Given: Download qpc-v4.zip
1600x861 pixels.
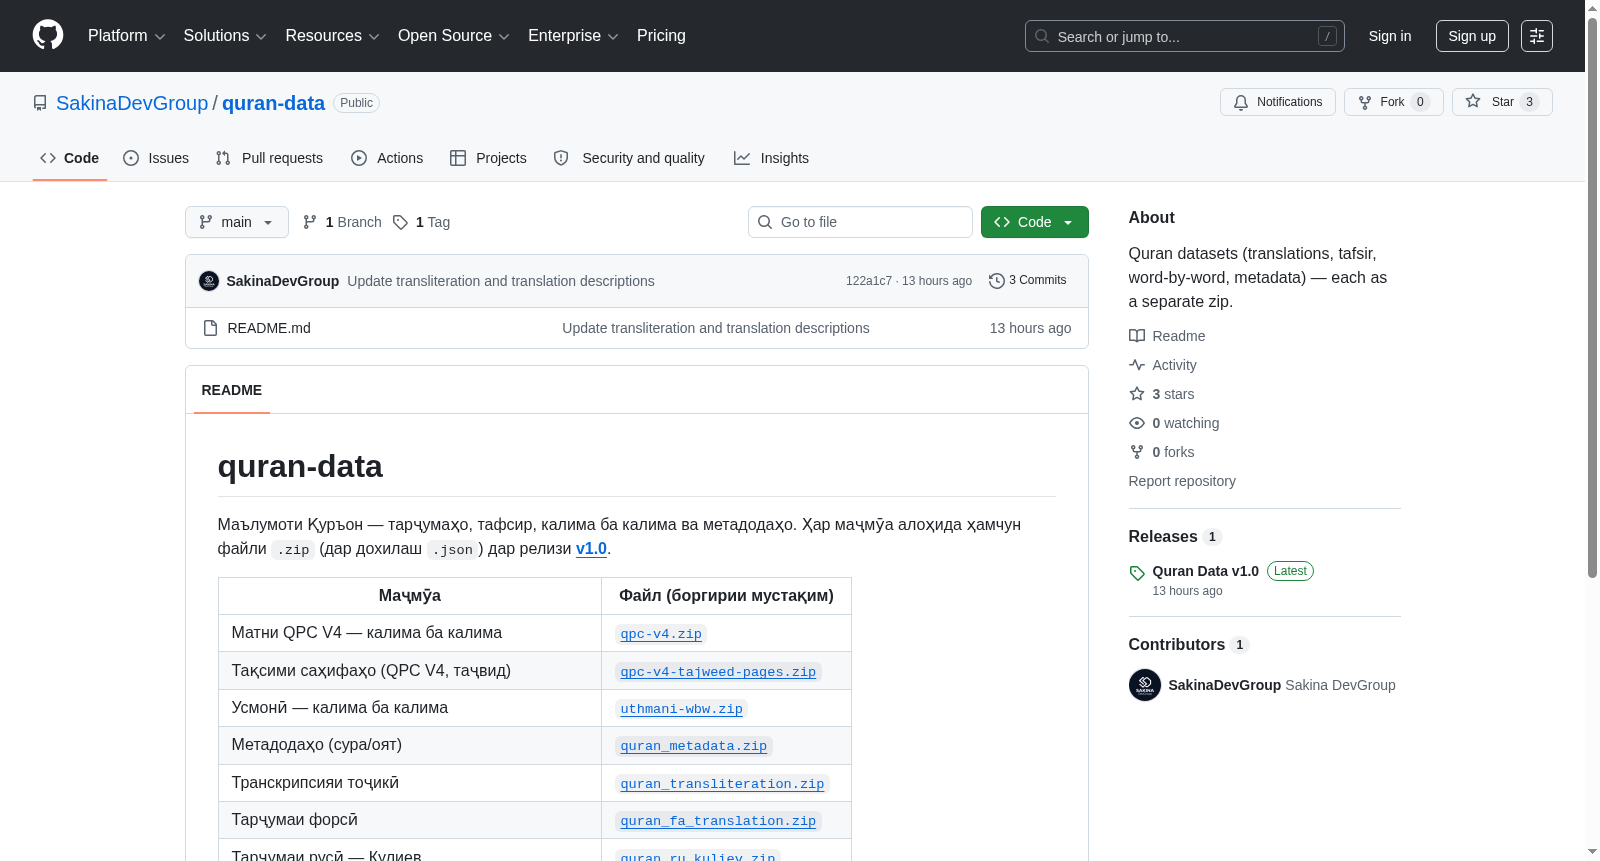Looking at the screenshot, I should click(x=661, y=634).
